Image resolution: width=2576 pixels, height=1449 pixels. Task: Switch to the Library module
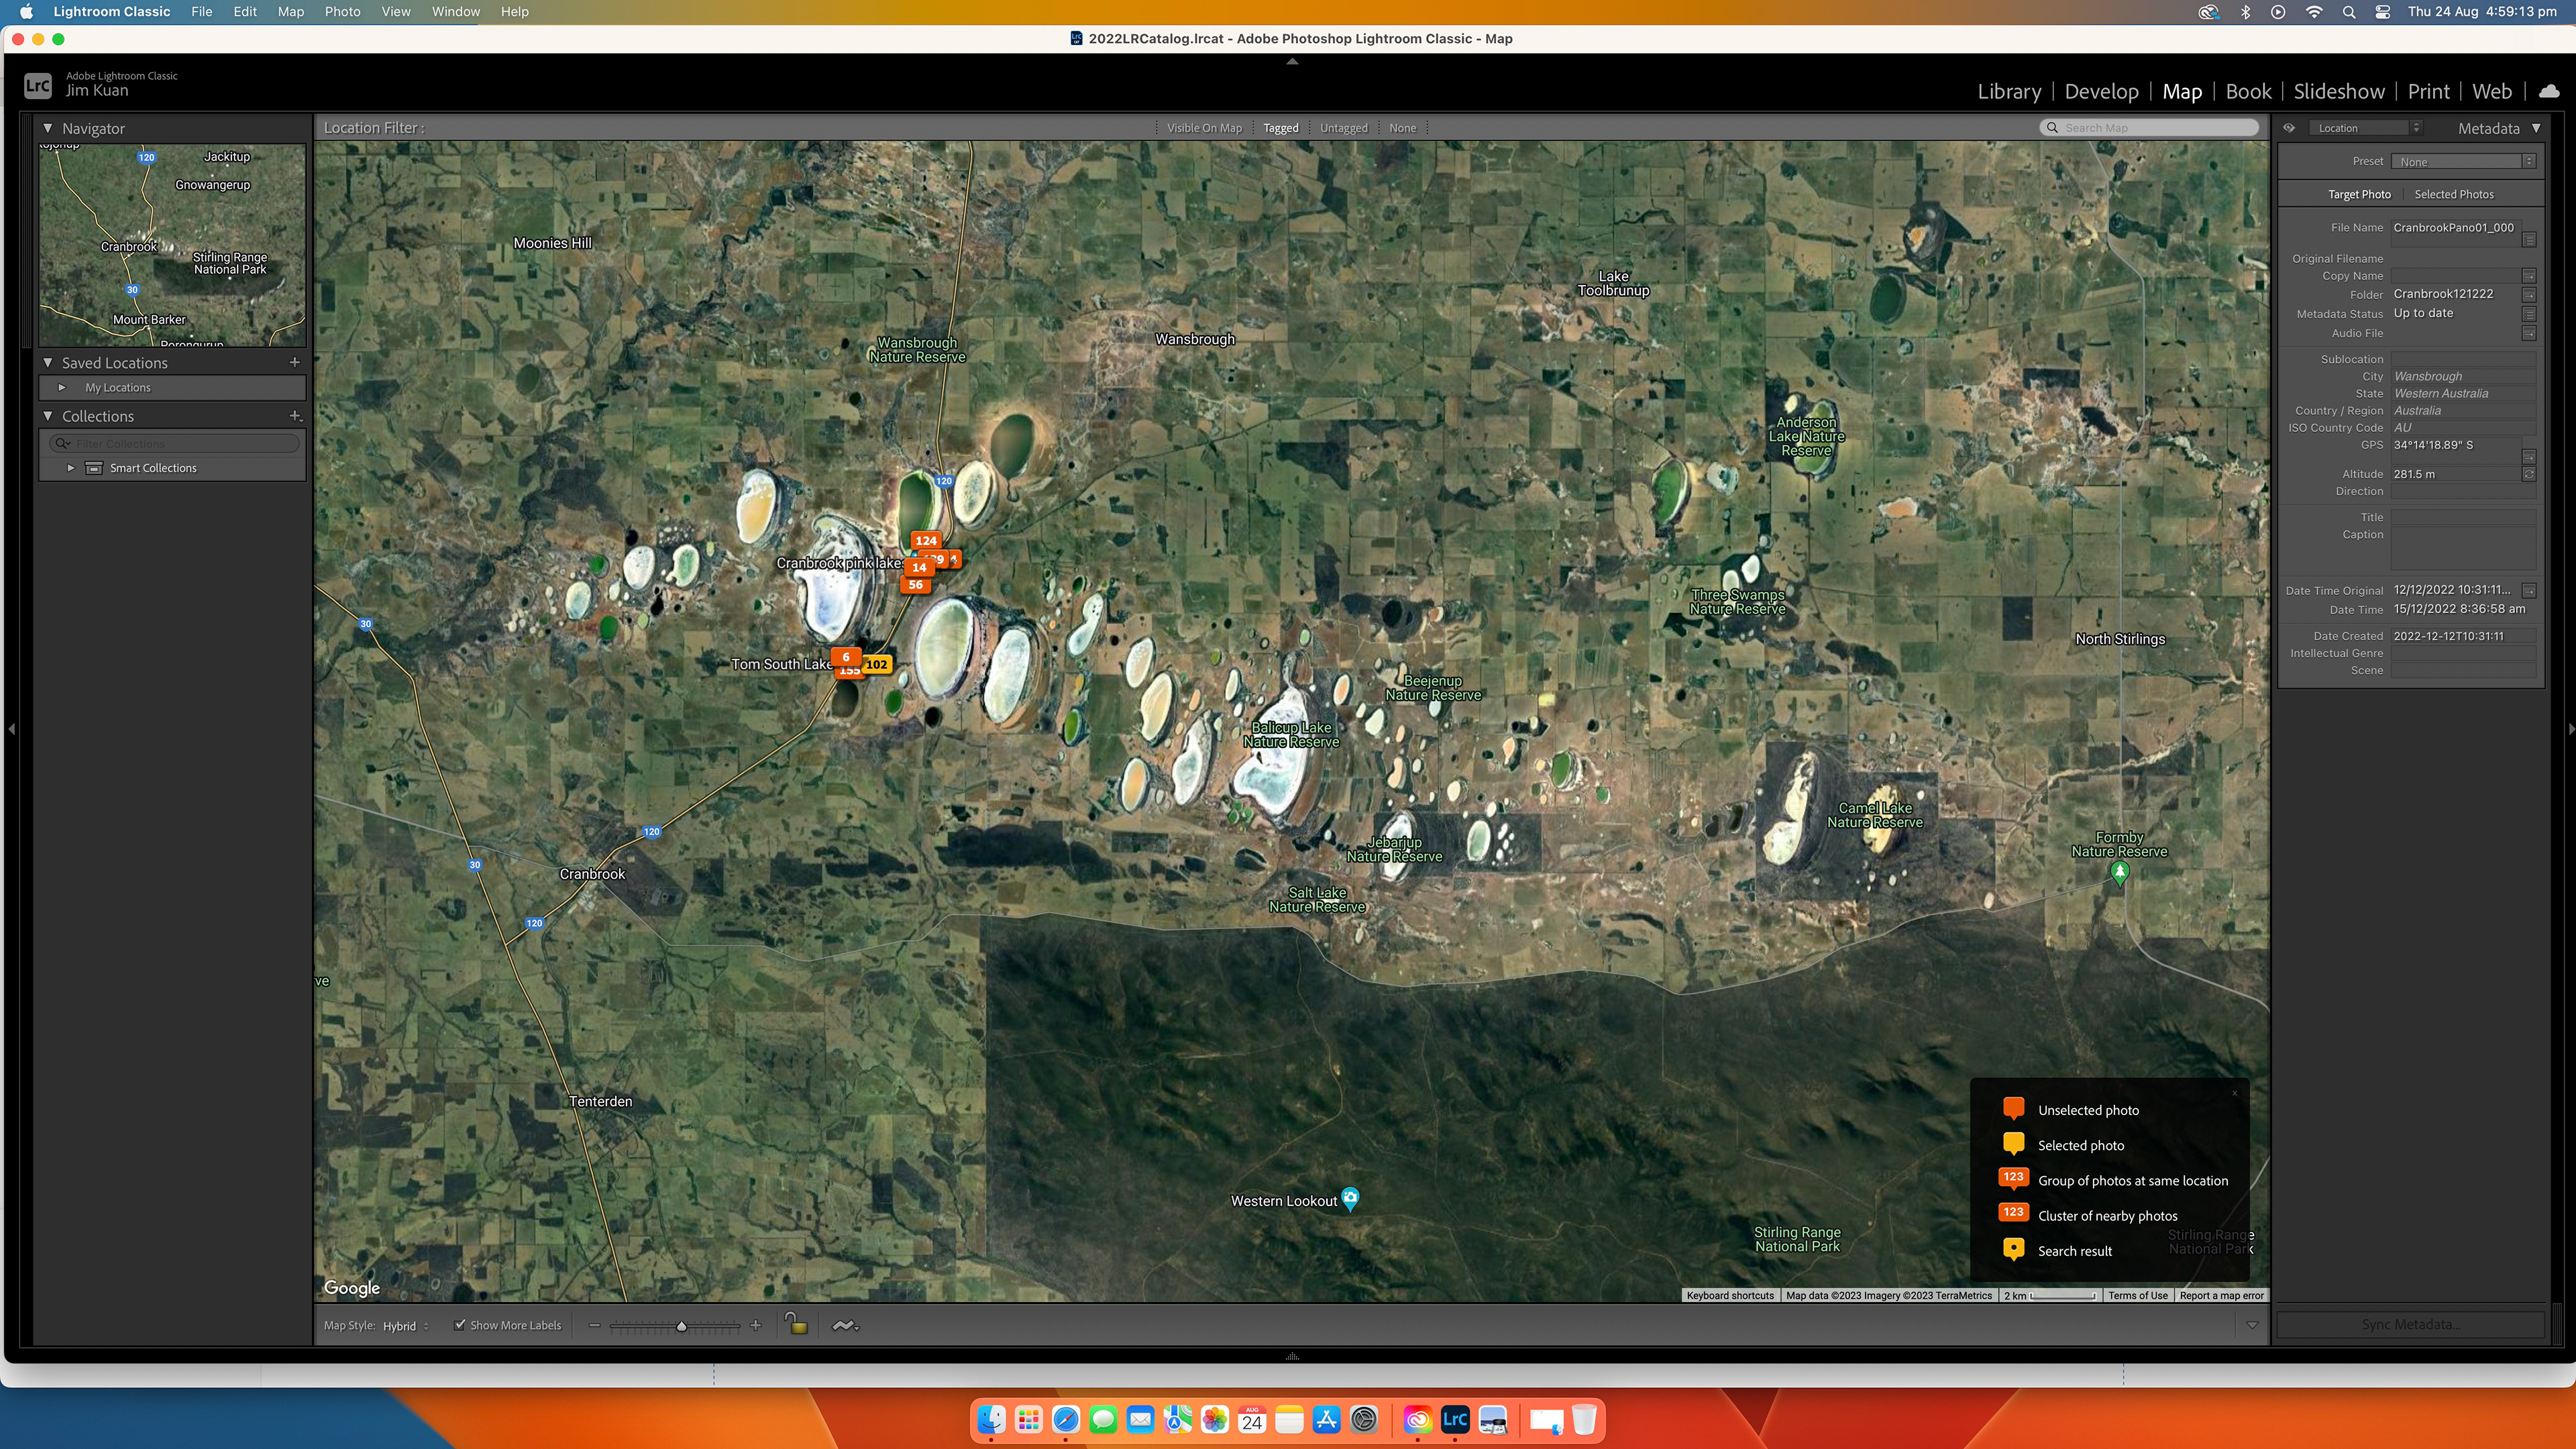[2009, 91]
